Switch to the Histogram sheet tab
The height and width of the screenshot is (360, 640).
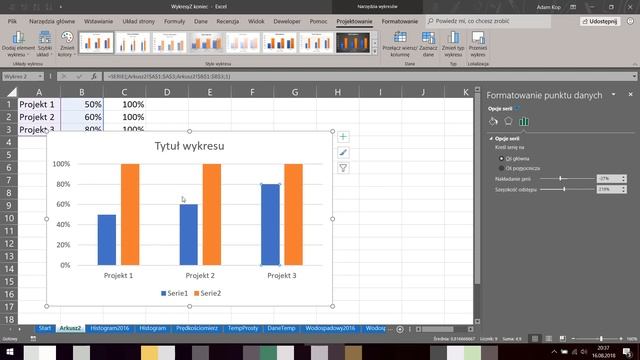[x=153, y=329]
